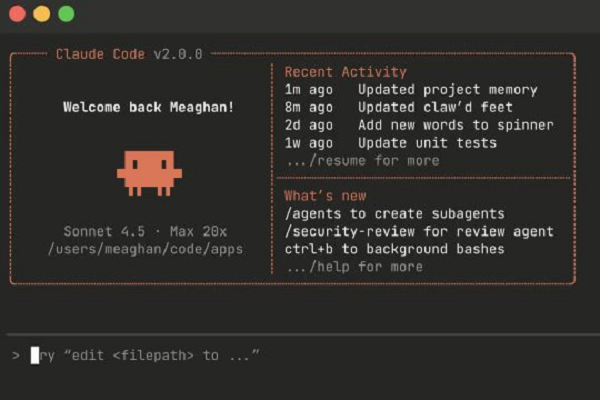This screenshot has width=600, height=400.
Task: Click the yellow minimize window button
Action: [x=41, y=14]
